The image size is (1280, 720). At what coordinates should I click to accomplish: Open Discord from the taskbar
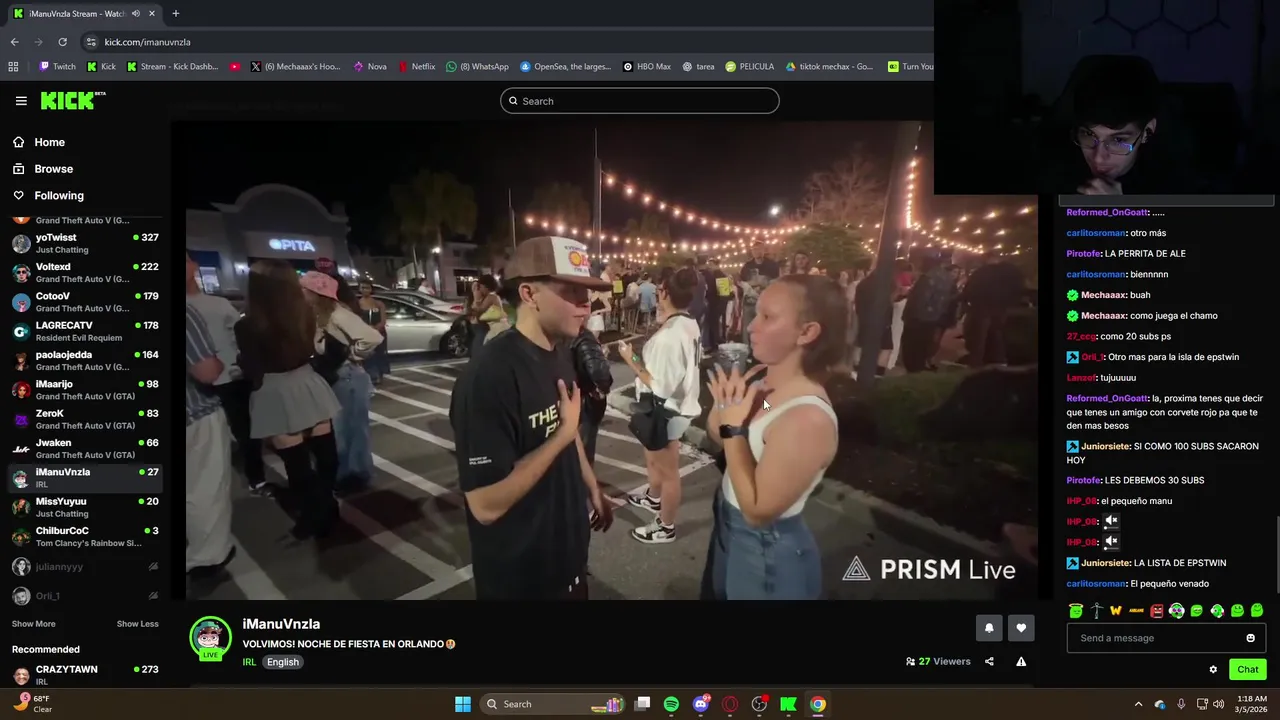point(701,704)
